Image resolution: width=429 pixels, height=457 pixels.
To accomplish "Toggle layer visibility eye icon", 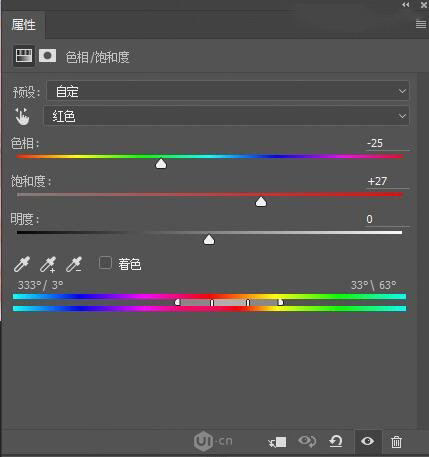I will [x=367, y=441].
